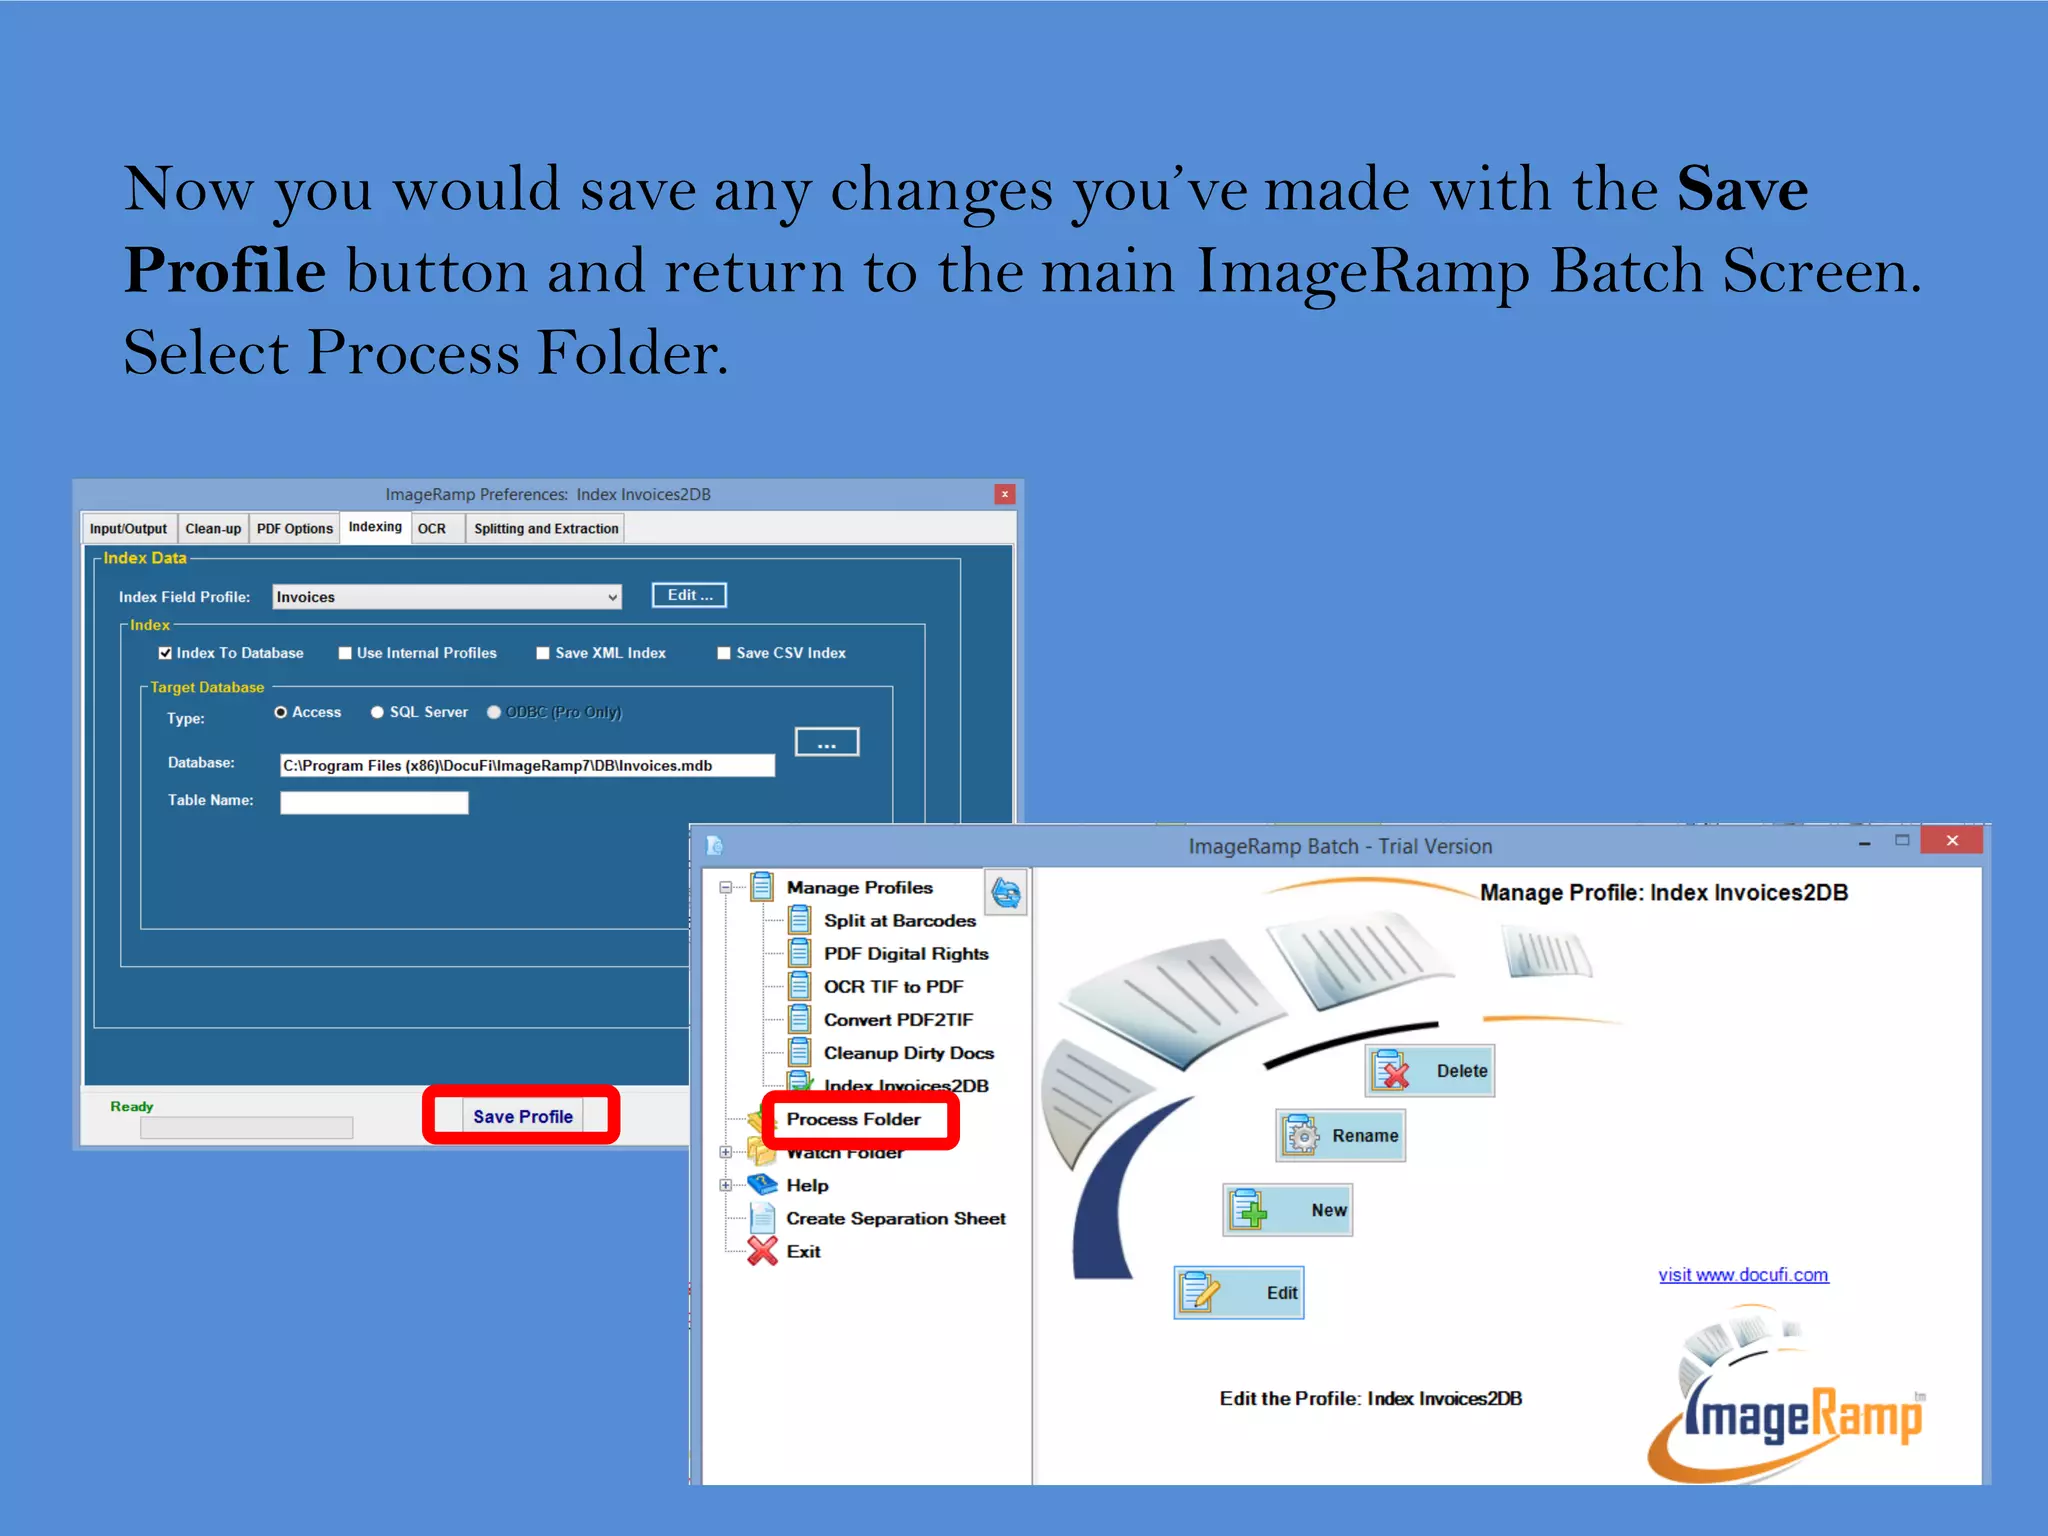Click the globe icon beside Manage Profiles

[x=1006, y=892]
